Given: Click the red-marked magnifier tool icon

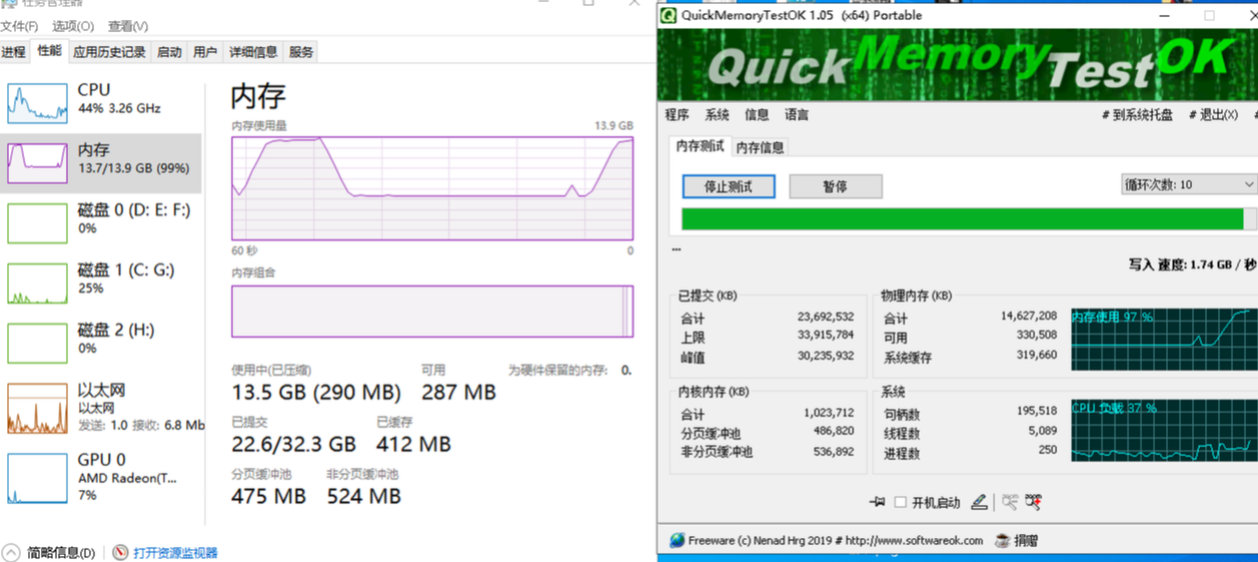Looking at the screenshot, I should 1034,502.
